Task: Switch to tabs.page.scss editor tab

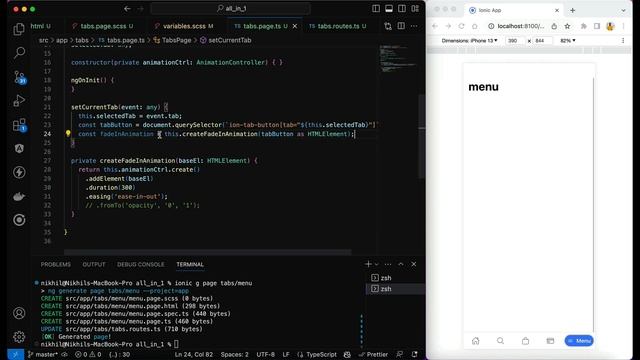Action: [103, 26]
